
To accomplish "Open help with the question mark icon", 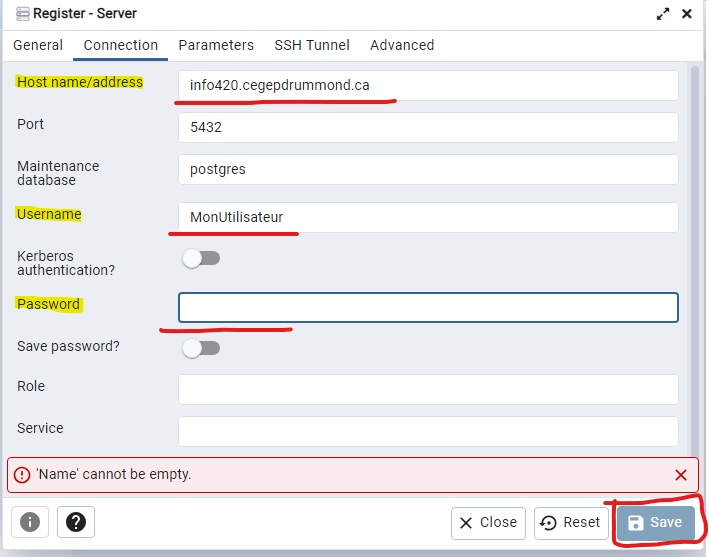I will (76, 522).
